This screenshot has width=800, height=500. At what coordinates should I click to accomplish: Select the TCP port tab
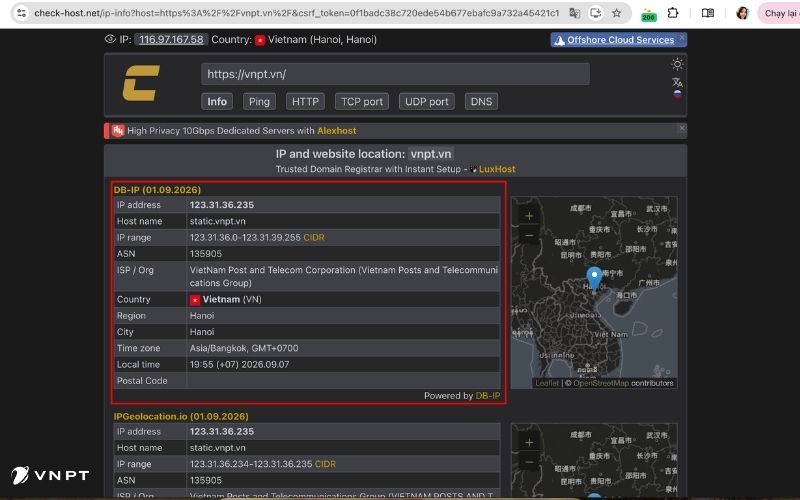[x=362, y=102]
